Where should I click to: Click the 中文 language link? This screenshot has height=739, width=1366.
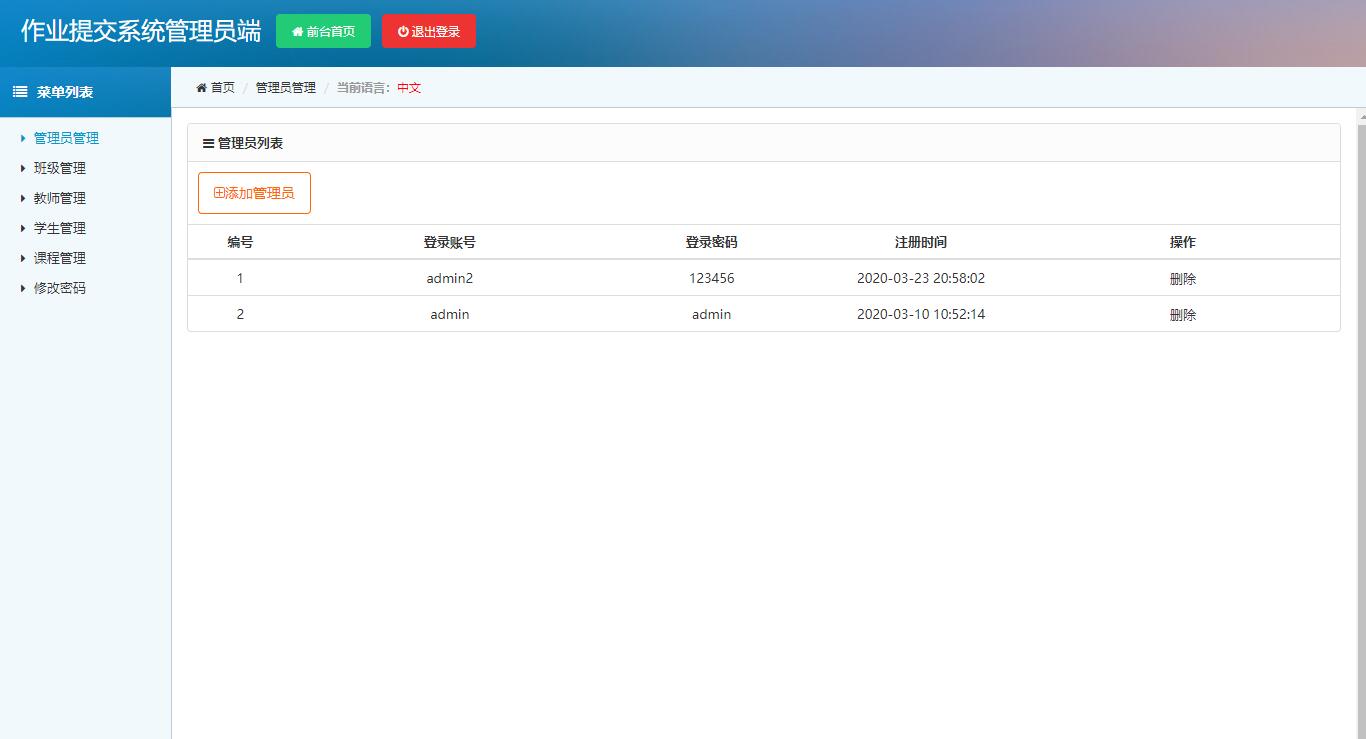408,88
